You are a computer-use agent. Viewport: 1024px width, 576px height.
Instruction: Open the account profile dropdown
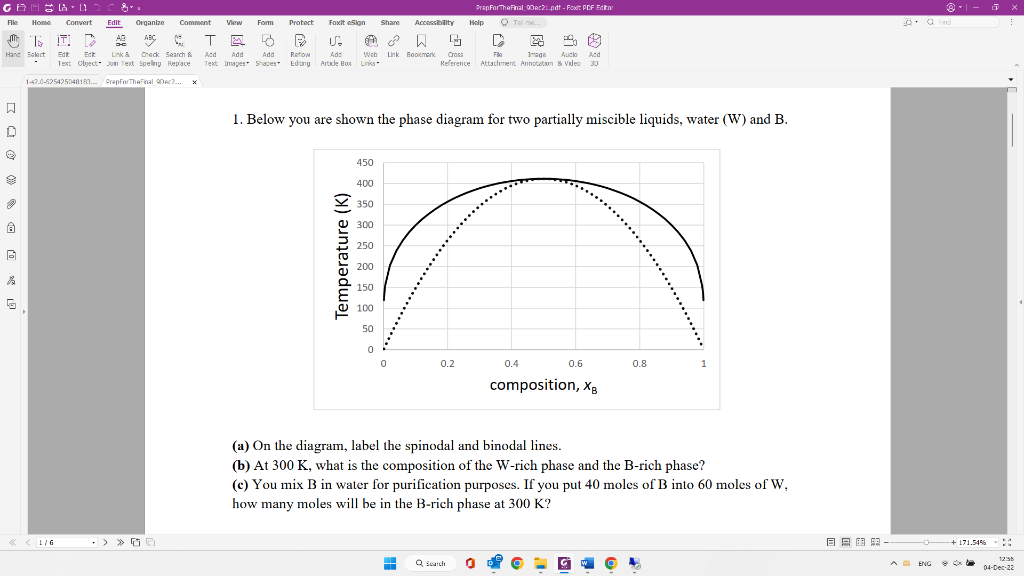[954, 7]
